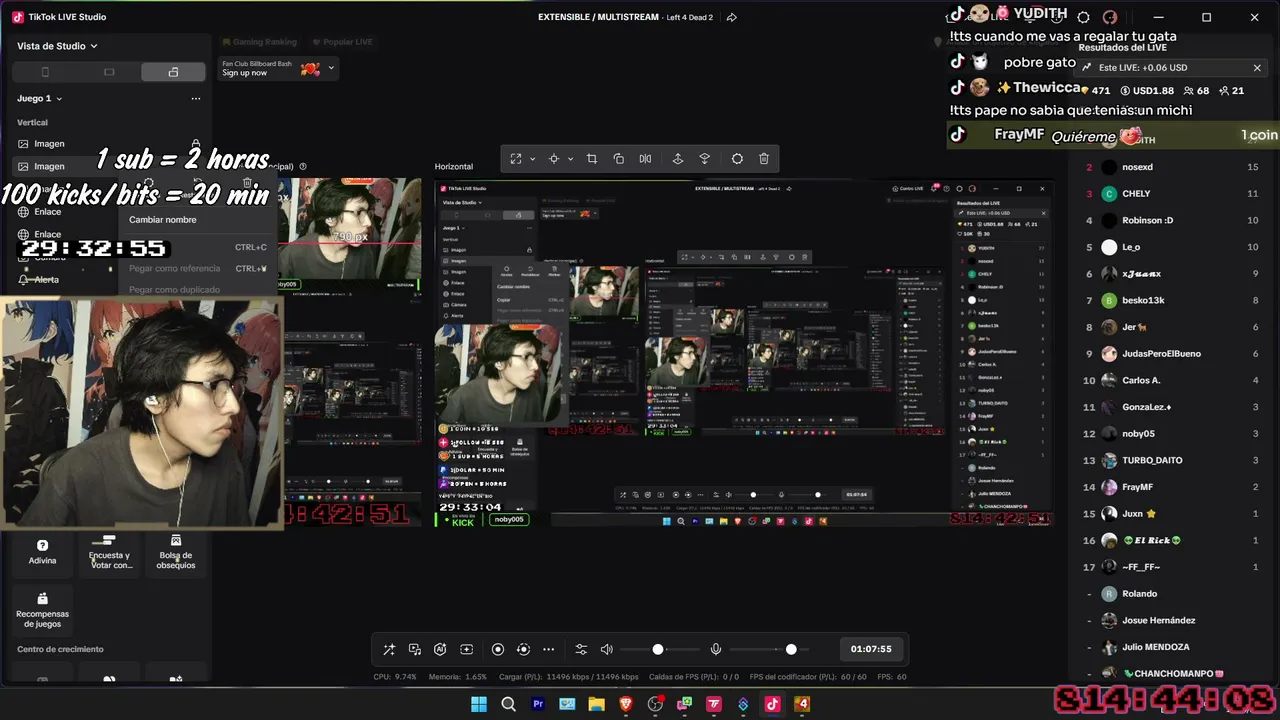Image resolution: width=1280 pixels, height=720 pixels.
Task: Click the info icon beside the vertical canvas label
Action: pyautogui.click(x=303, y=167)
